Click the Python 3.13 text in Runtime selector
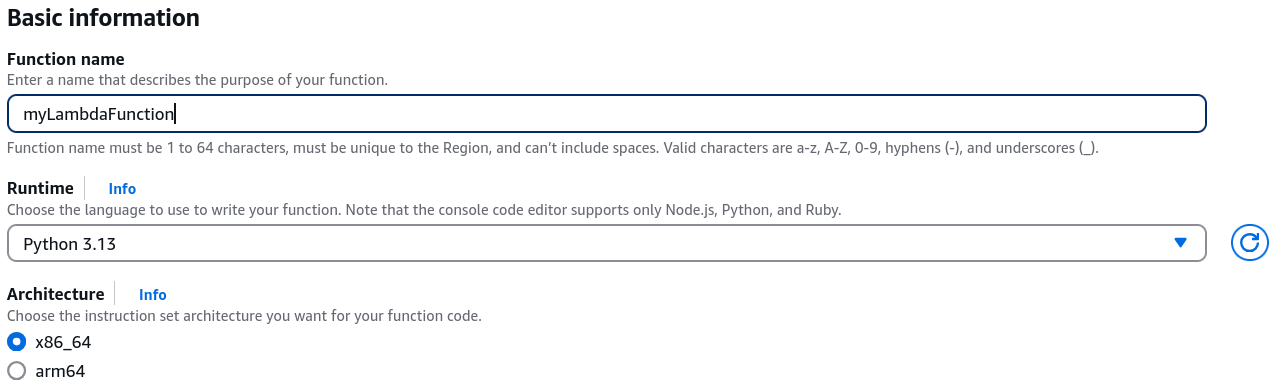This screenshot has width=1286, height=392. tap(70, 243)
